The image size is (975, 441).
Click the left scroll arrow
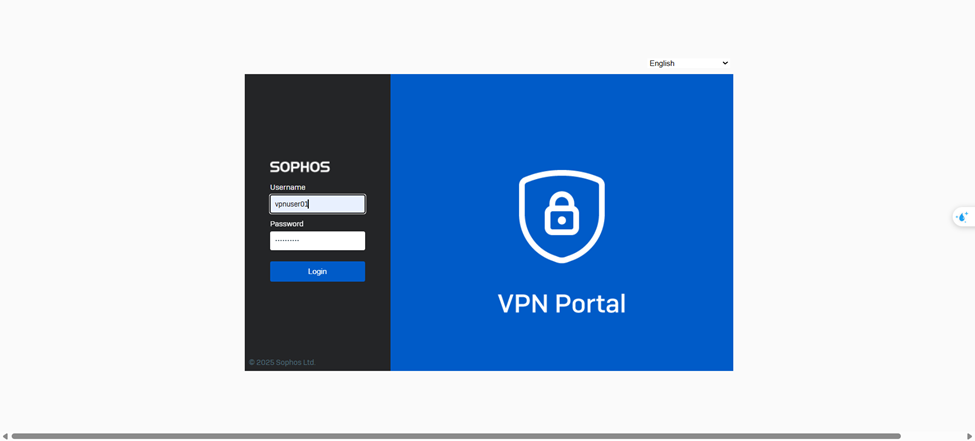tap(5, 436)
